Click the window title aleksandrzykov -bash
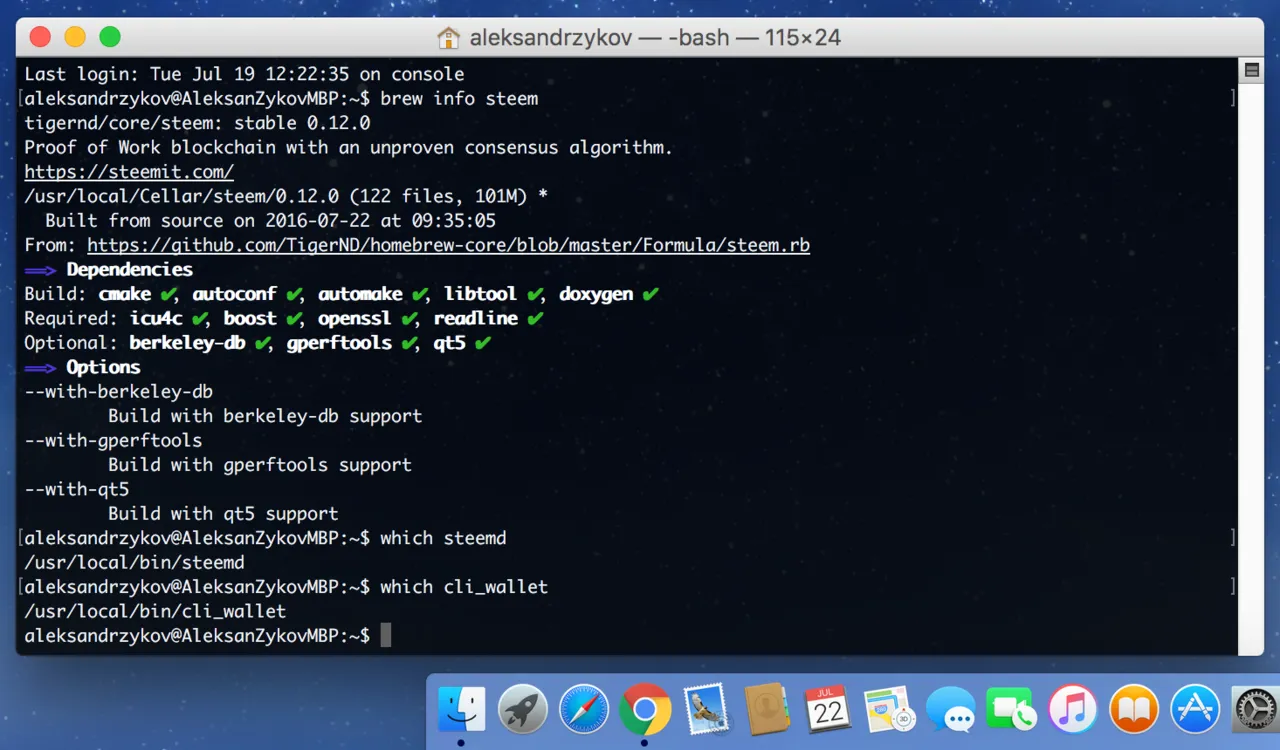Image resolution: width=1280 pixels, height=750 pixels. [x=655, y=38]
